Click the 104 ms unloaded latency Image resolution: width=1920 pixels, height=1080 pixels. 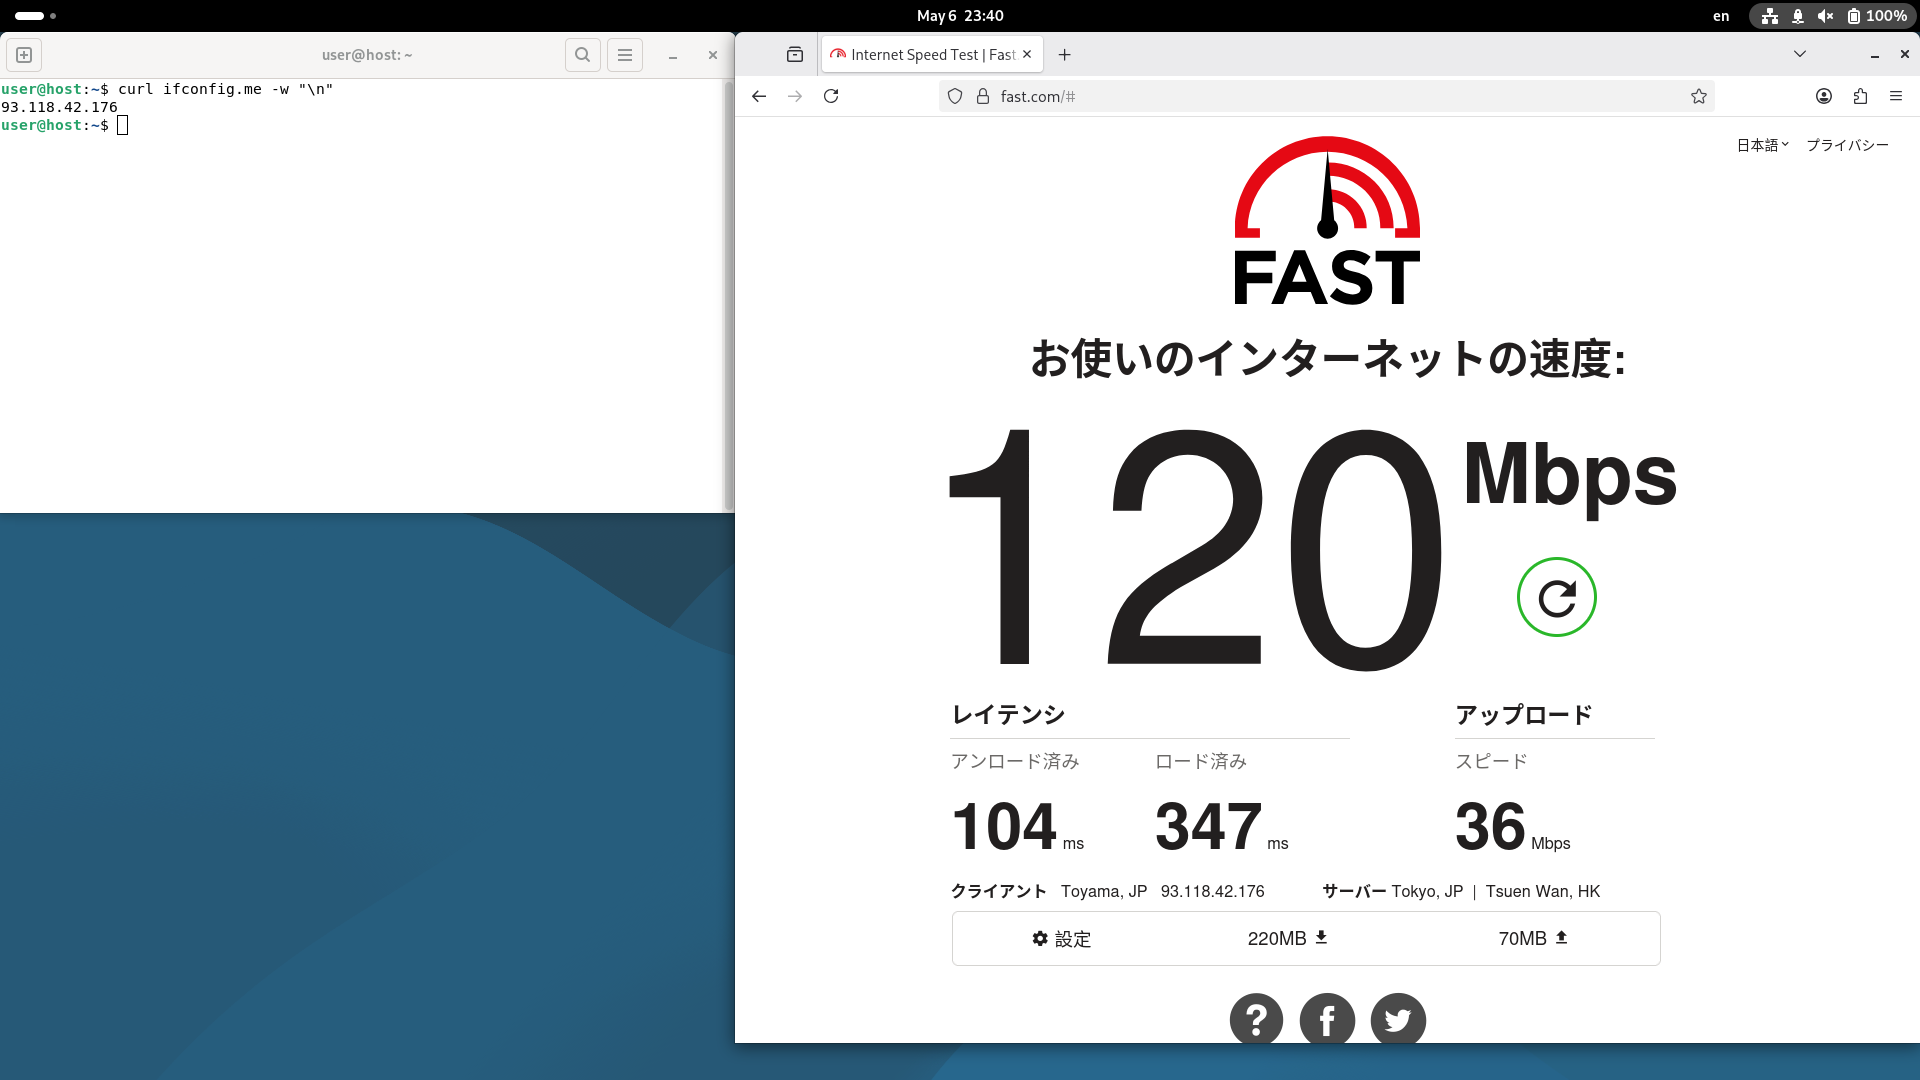click(x=1017, y=827)
